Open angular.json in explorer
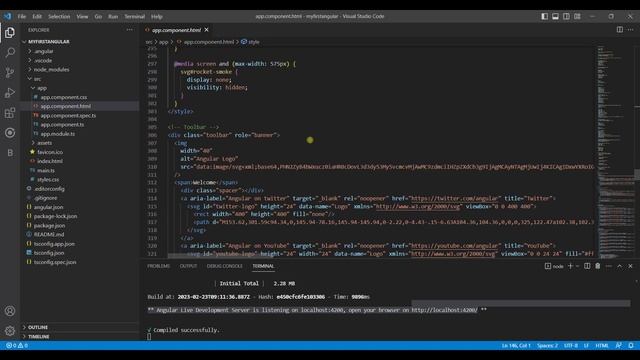 pyautogui.click(x=80, y=207)
